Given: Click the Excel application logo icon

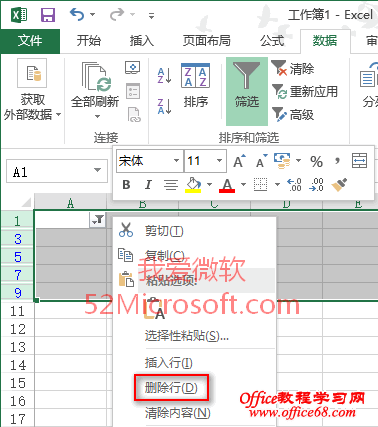Looking at the screenshot, I should click(19, 15).
